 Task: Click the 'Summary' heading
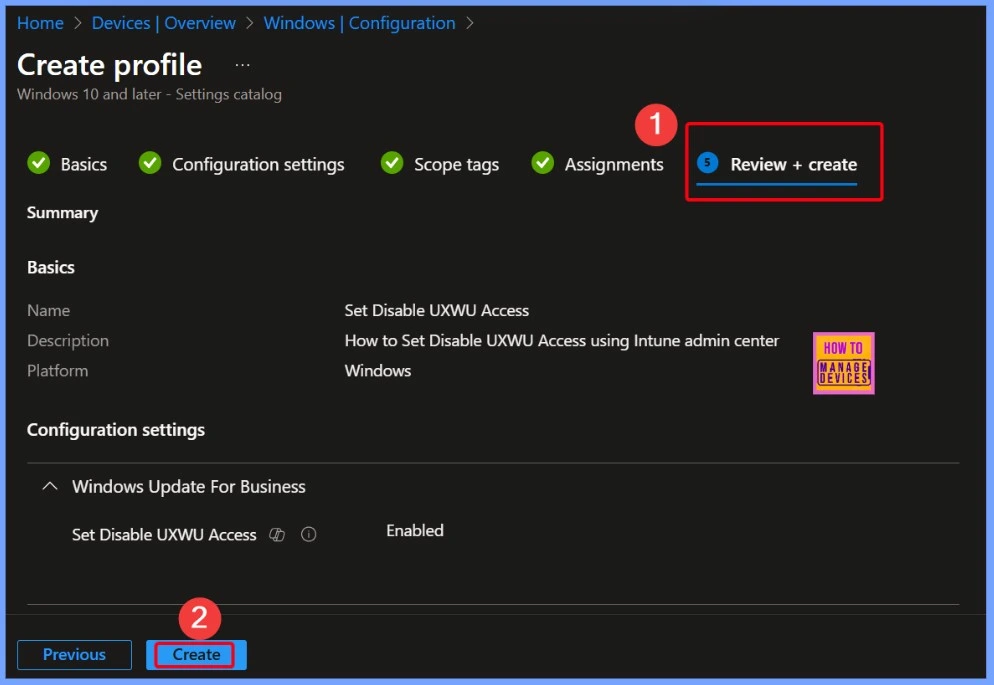tap(62, 213)
